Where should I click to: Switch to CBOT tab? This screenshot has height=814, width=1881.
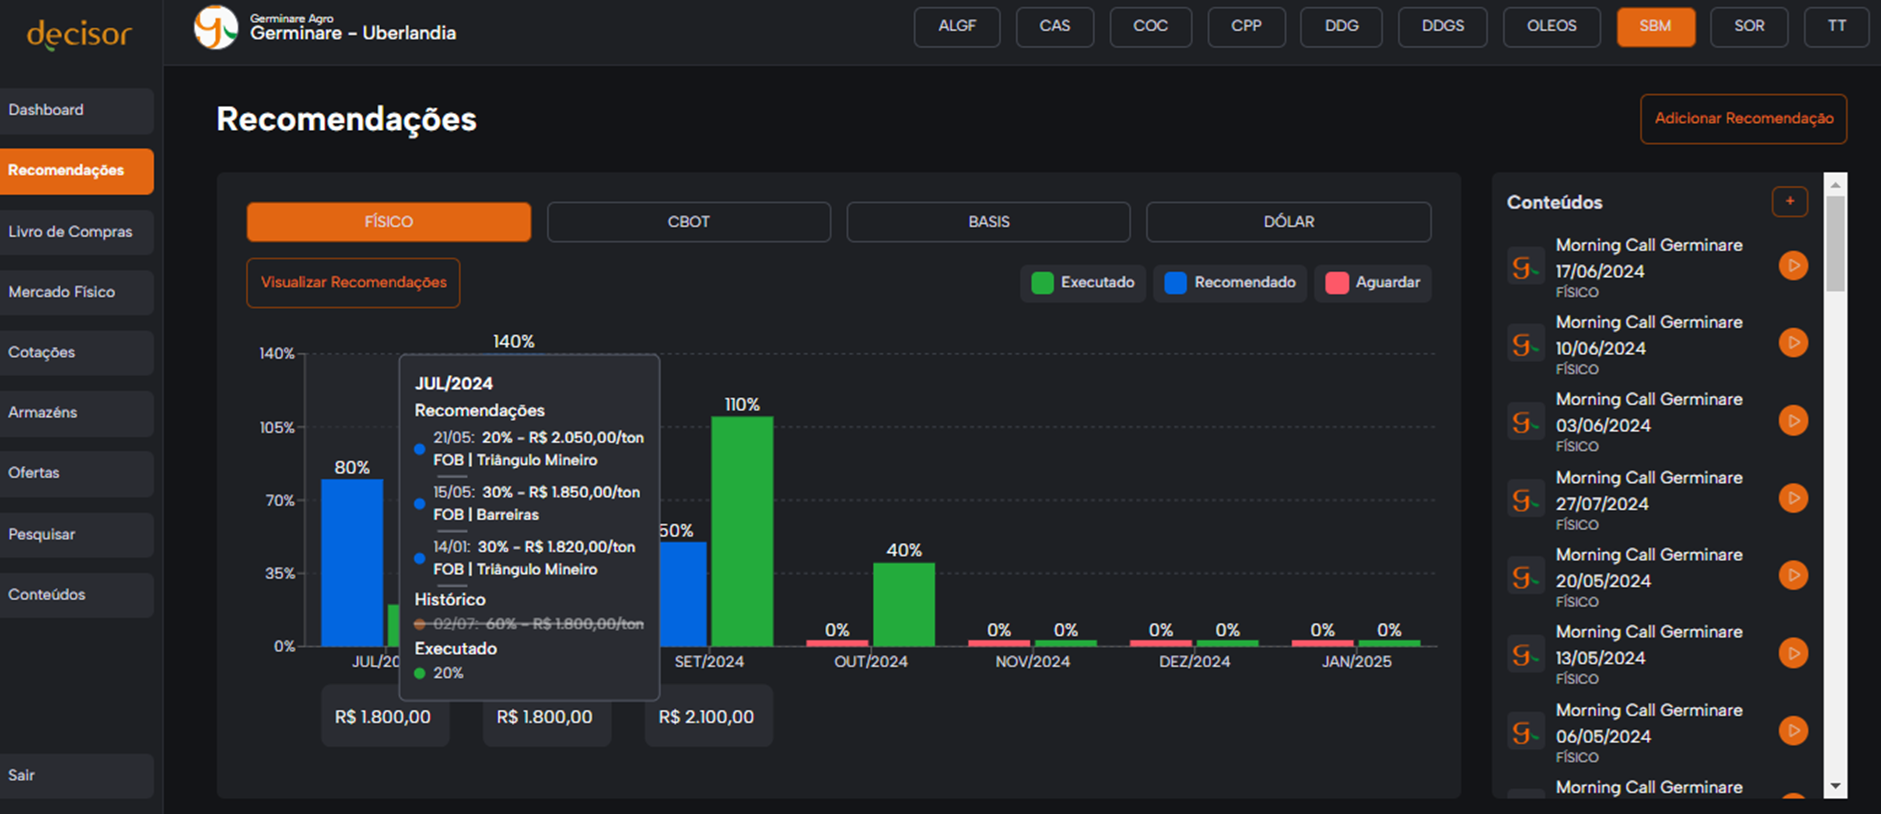pyautogui.click(x=689, y=222)
